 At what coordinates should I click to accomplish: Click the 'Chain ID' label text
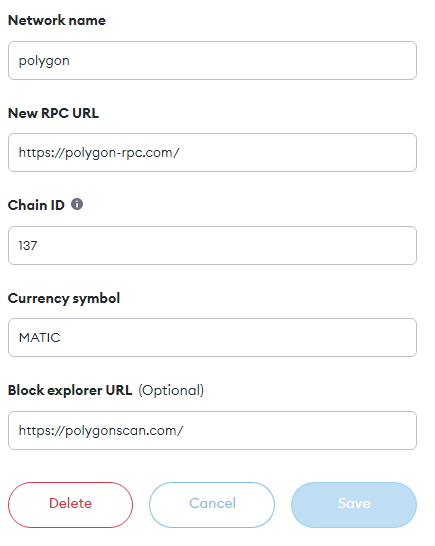click(36, 205)
